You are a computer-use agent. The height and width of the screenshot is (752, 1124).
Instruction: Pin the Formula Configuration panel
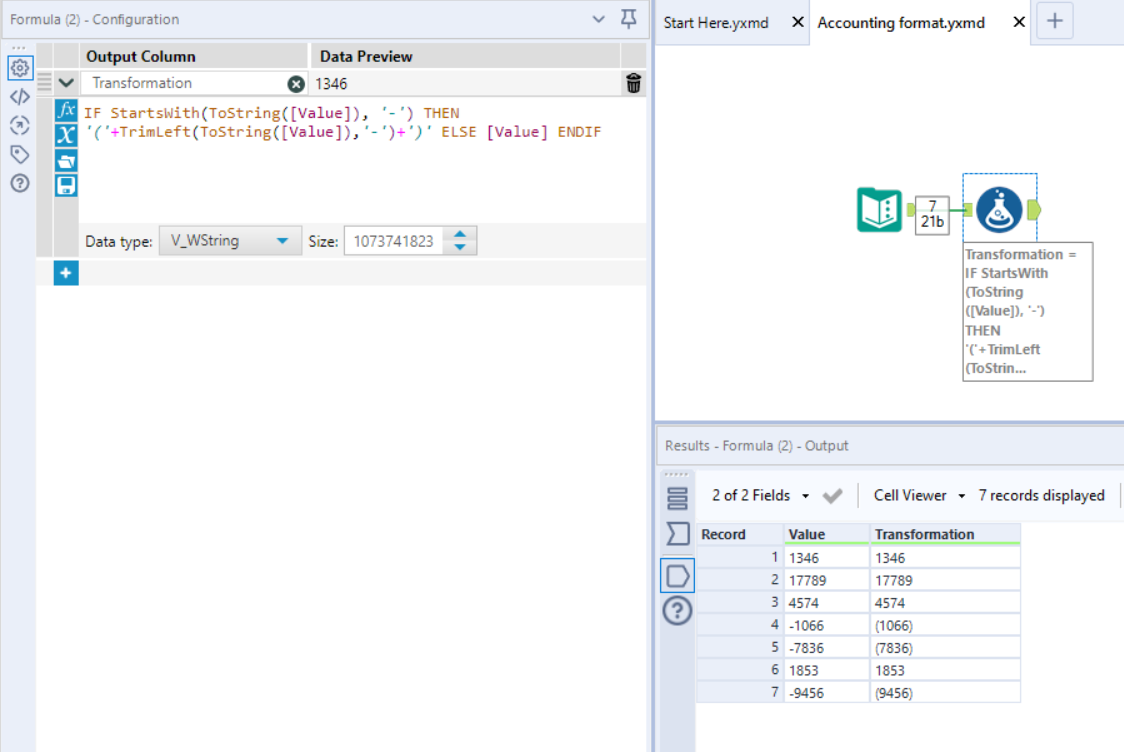coord(628,19)
